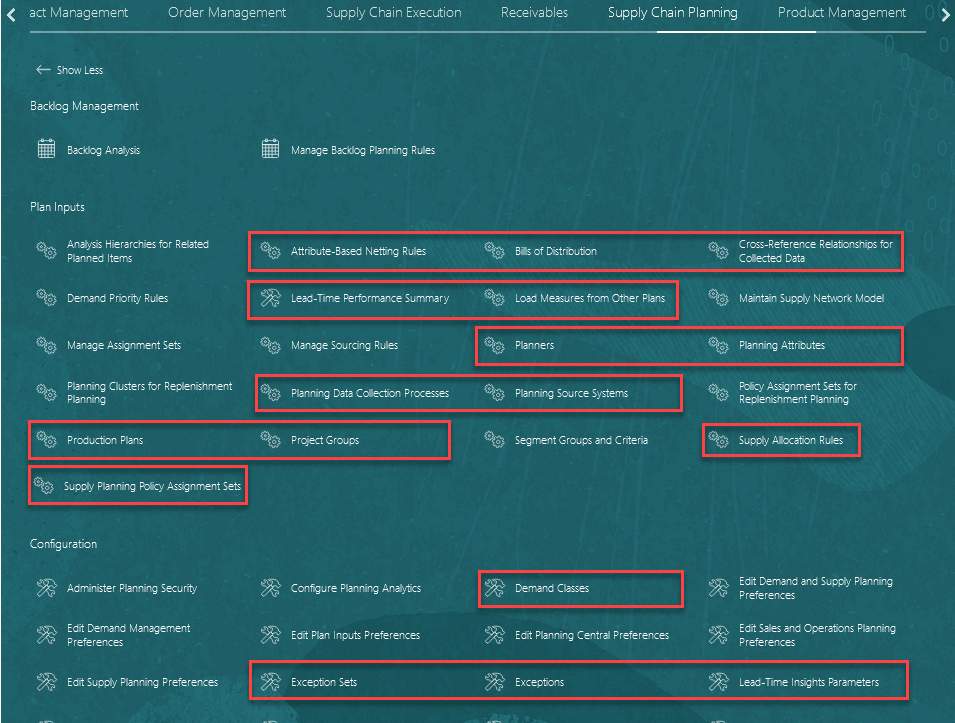Switch to the Supply Chain Execution tab

tap(393, 12)
